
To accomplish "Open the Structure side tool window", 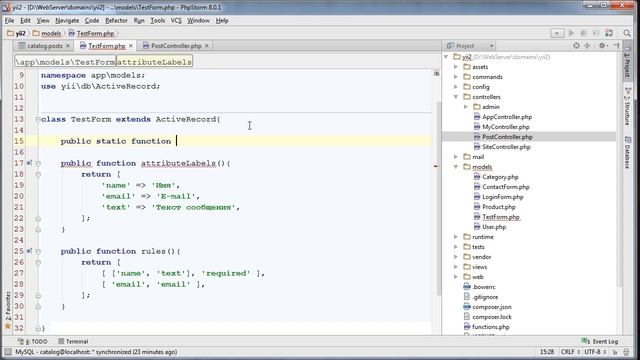I will coord(627,106).
